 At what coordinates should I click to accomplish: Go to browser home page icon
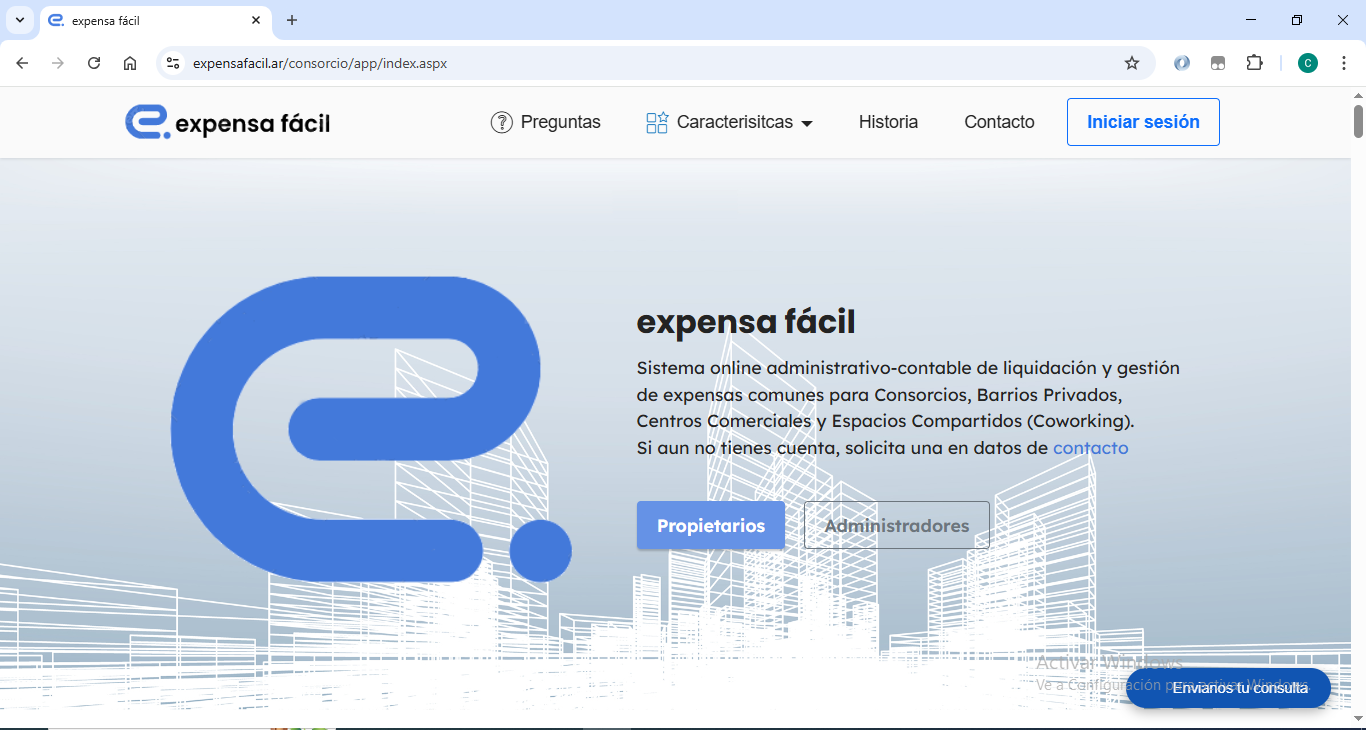tap(130, 63)
